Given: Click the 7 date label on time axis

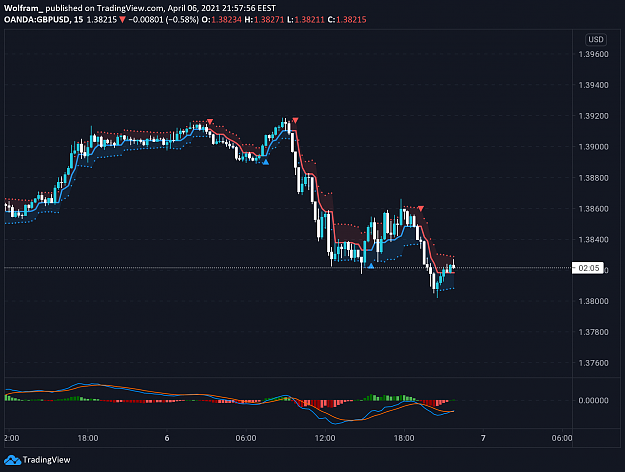Looking at the screenshot, I should pyautogui.click(x=483, y=438).
